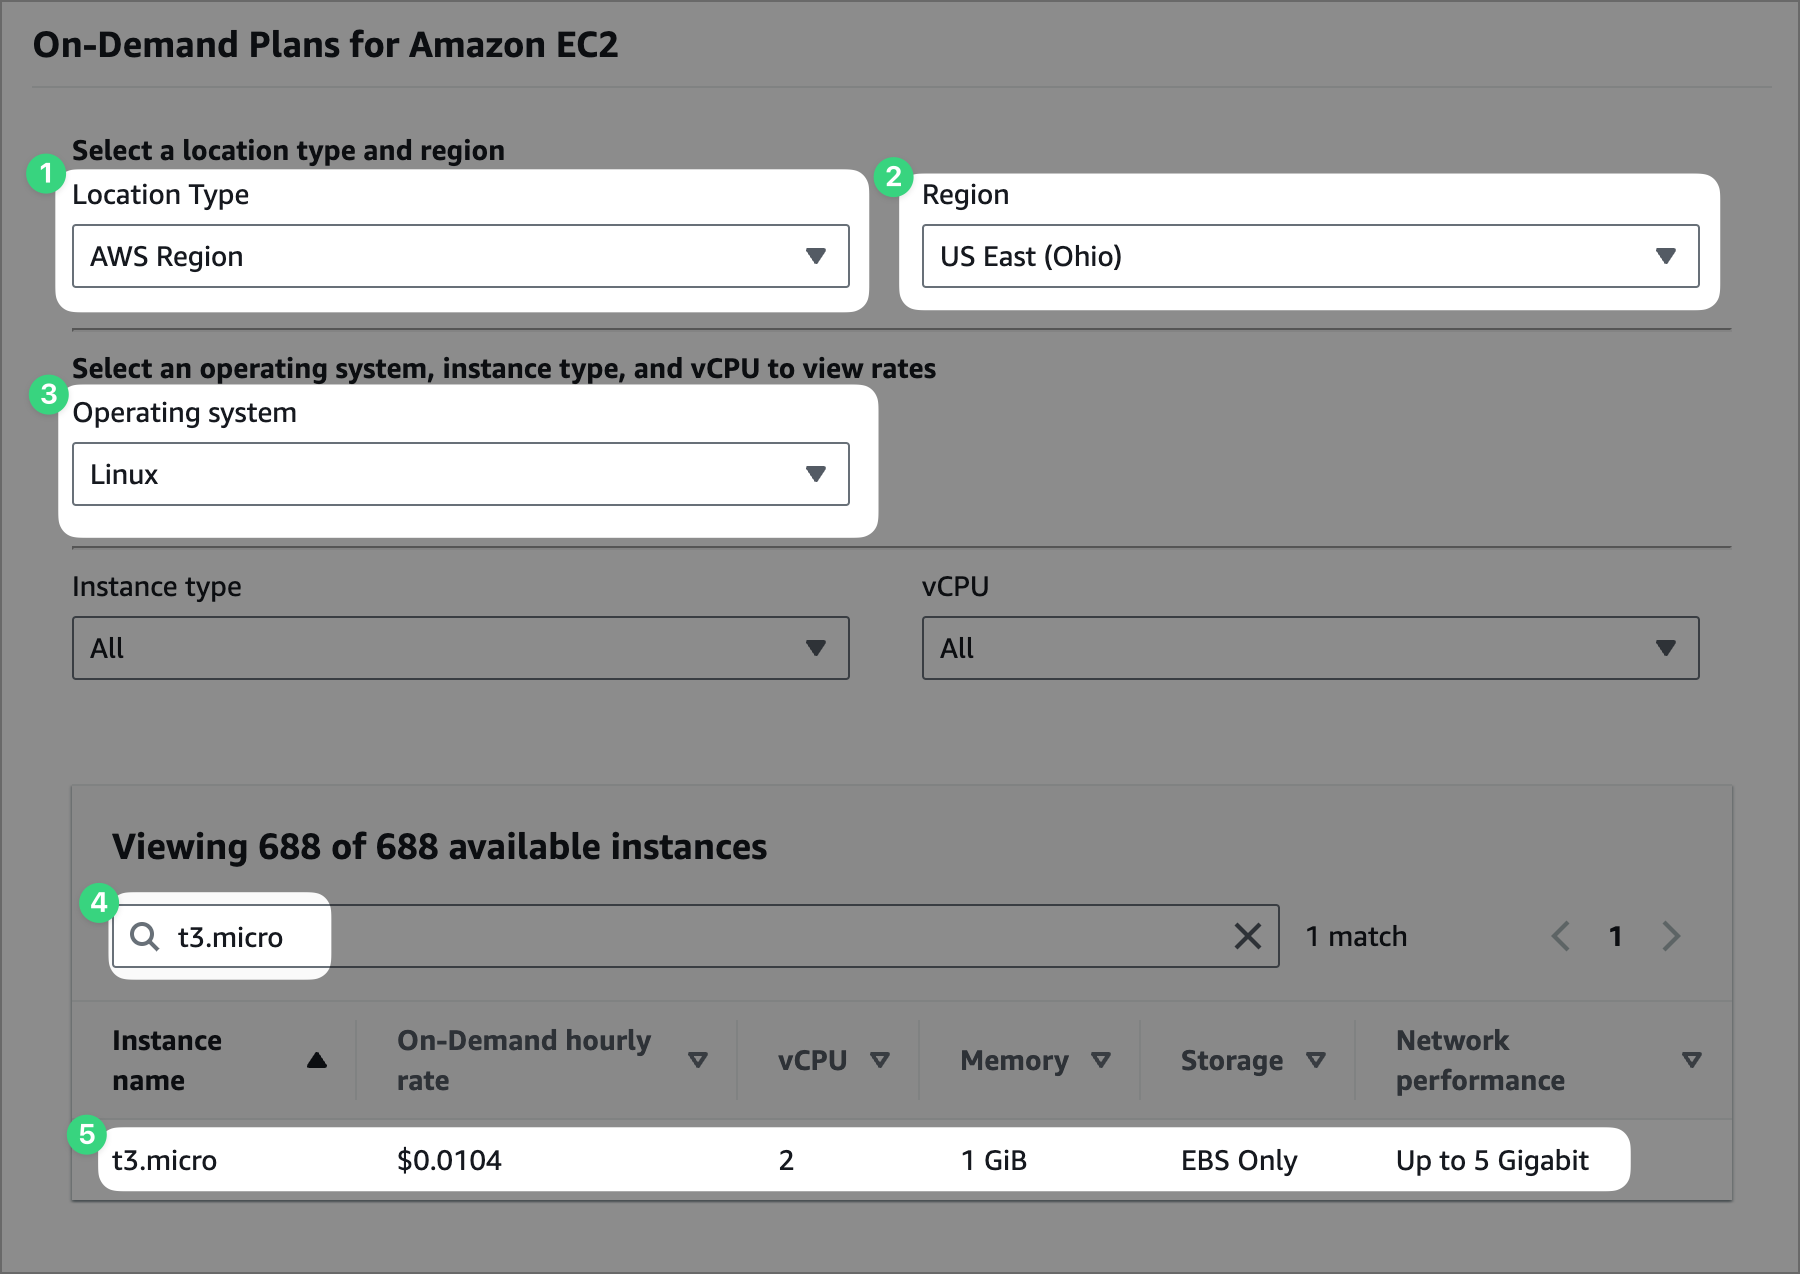Sort by vCPU column arrow

coord(880,1060)
